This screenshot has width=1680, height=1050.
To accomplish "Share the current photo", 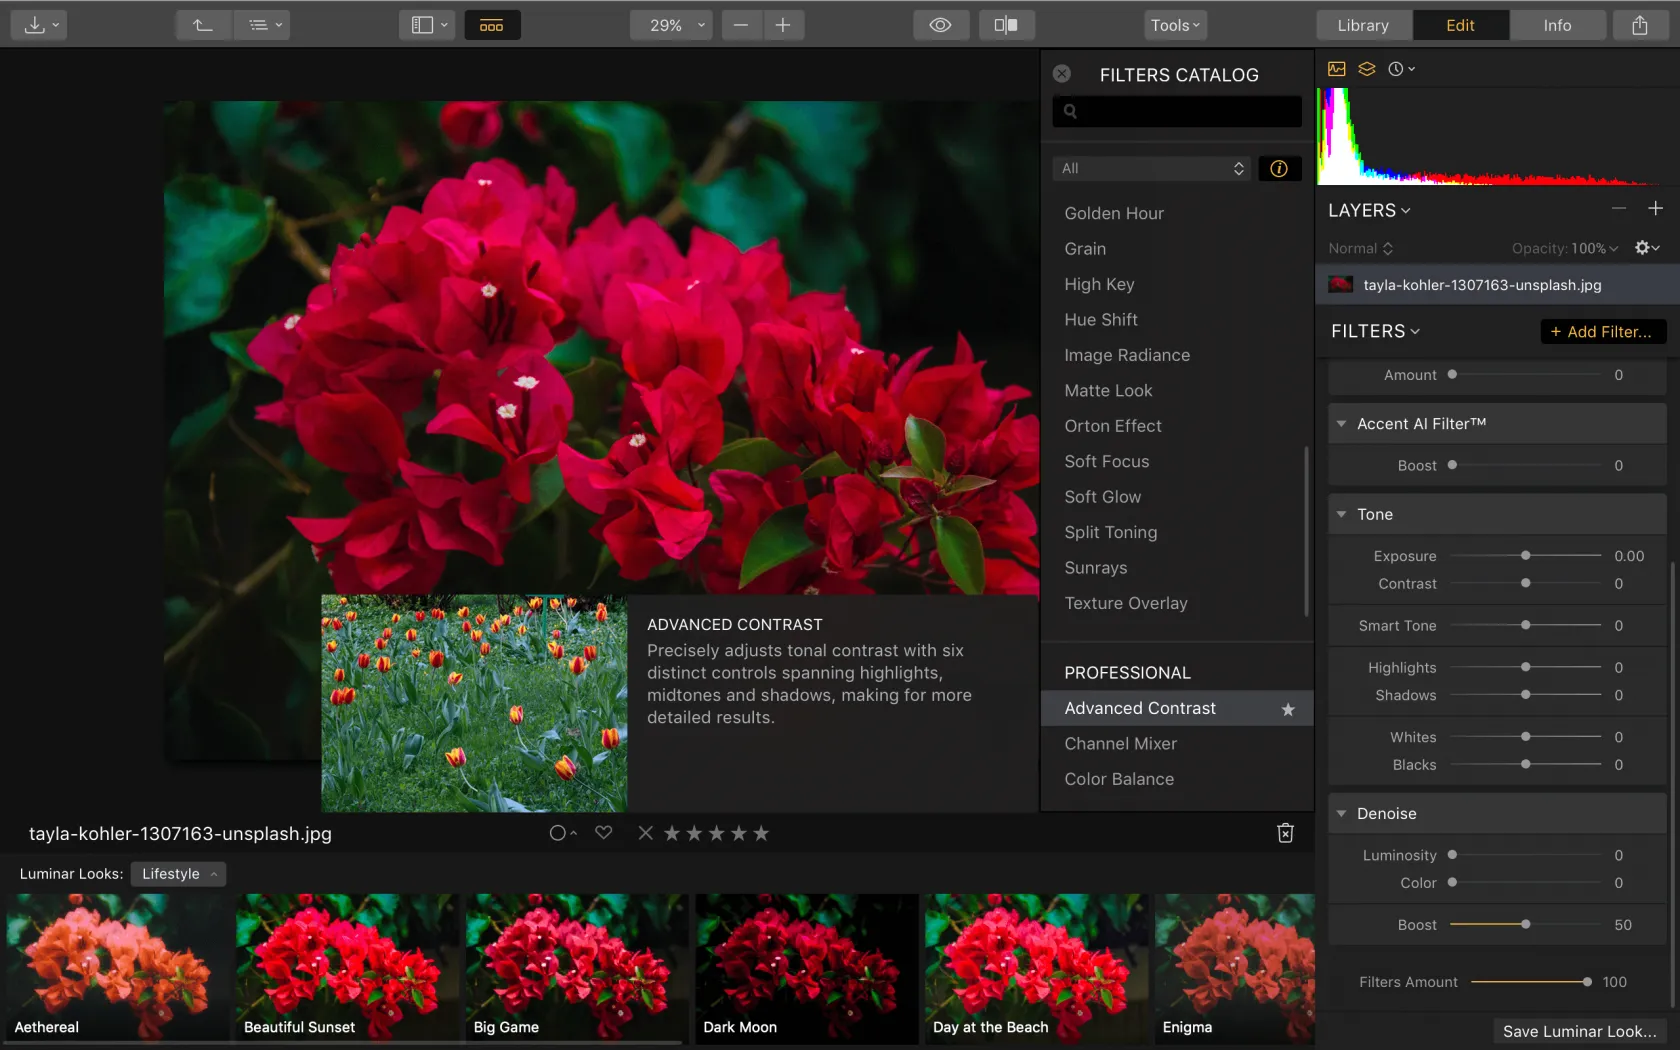I will point(1639,24).
